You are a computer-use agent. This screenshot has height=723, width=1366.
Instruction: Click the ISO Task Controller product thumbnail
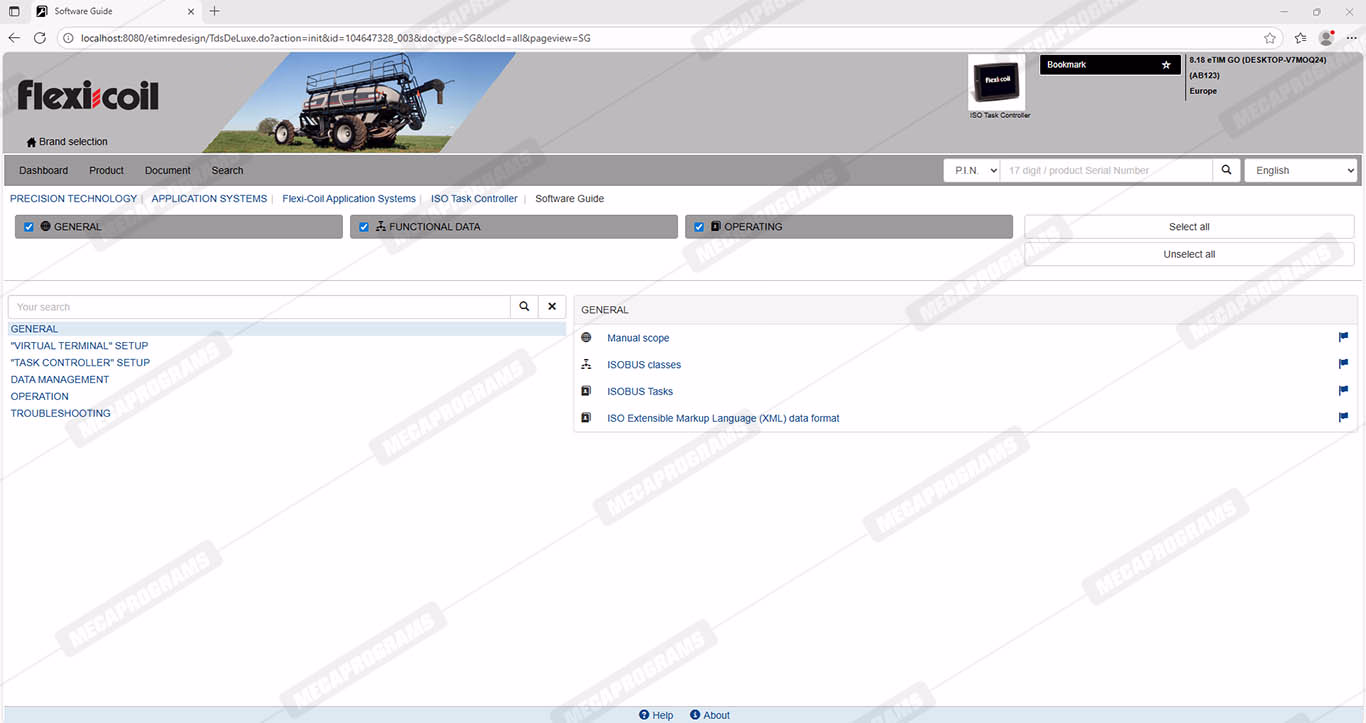click(x=997, y=81)
